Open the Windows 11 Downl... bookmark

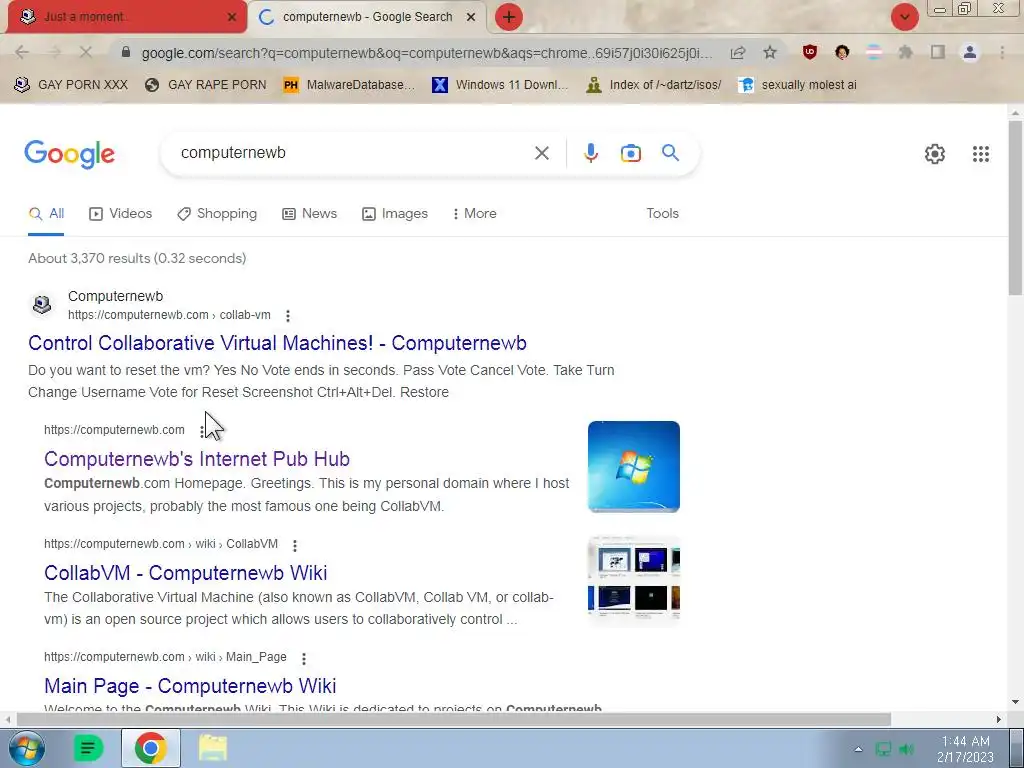tap(500, 85)
